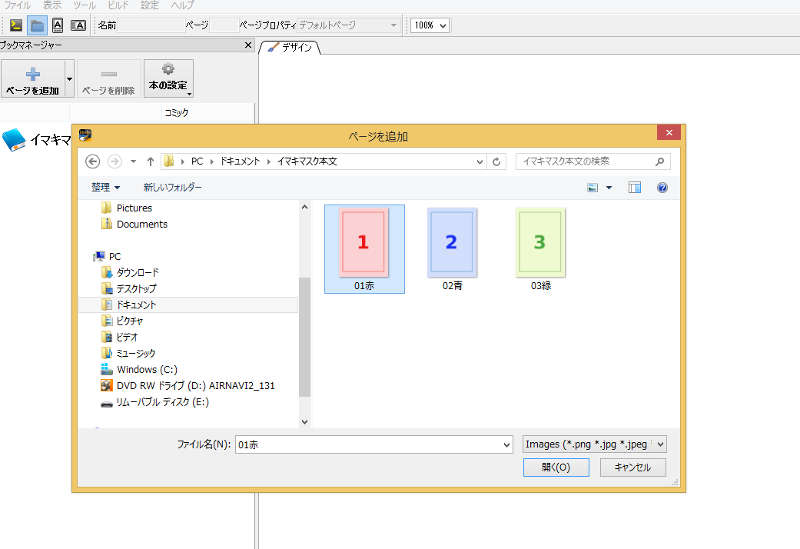Viewport: 800px width, 549px height.
Task: Click the up-one-level arrow in dialog
Action: pyautogui.click(x=150, y=162)
